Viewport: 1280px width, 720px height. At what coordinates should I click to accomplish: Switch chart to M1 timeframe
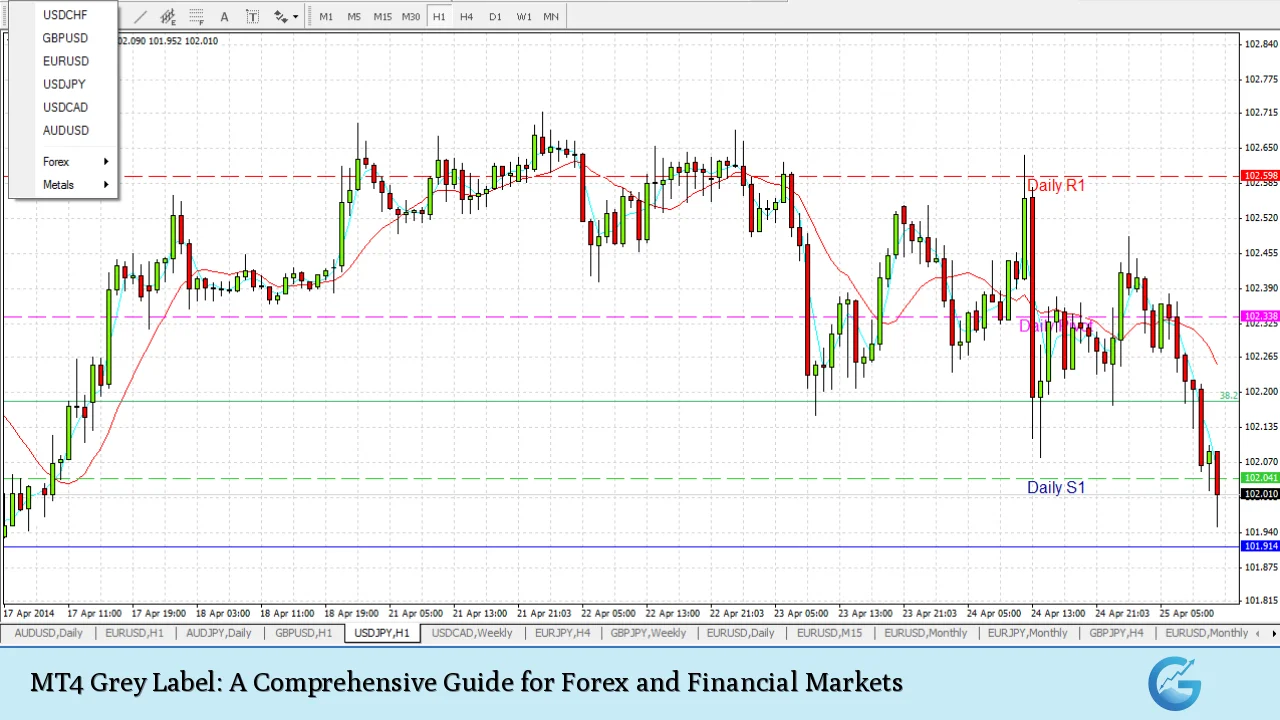[326, 16]
